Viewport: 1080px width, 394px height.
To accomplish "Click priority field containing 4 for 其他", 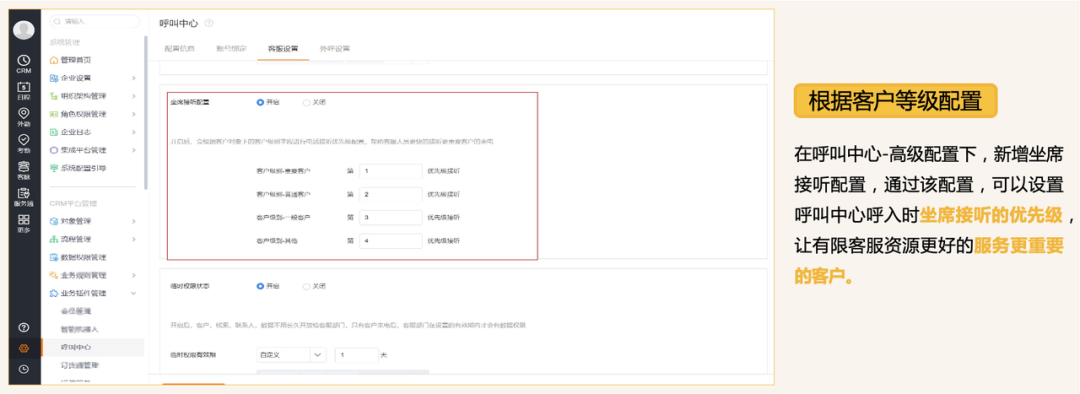I will point(391,241).
